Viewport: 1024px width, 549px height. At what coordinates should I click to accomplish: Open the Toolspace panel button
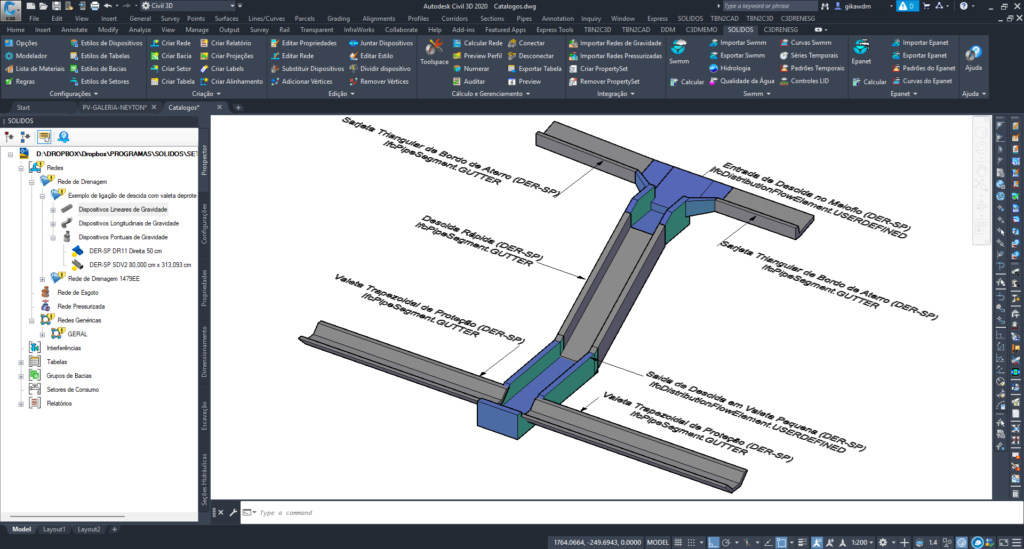click(x=434, y=52)
